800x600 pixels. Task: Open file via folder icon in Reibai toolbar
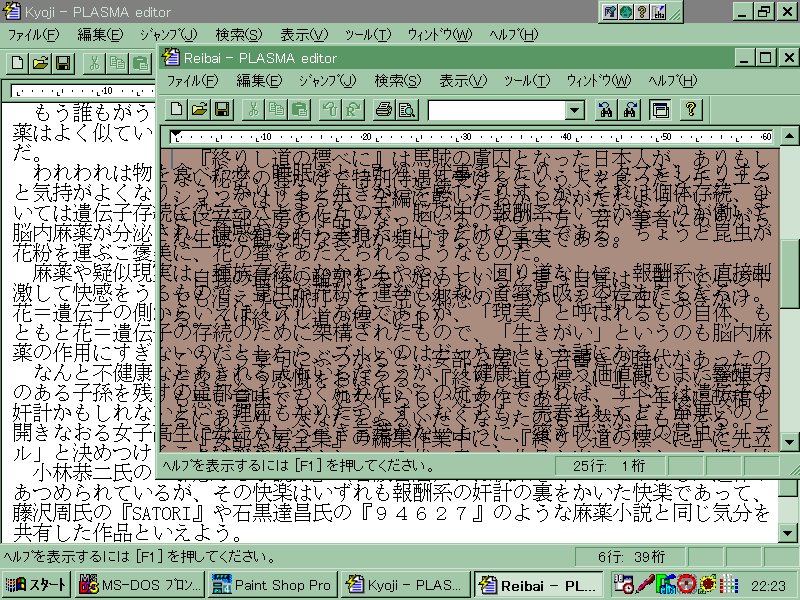(x=199, y=110)
